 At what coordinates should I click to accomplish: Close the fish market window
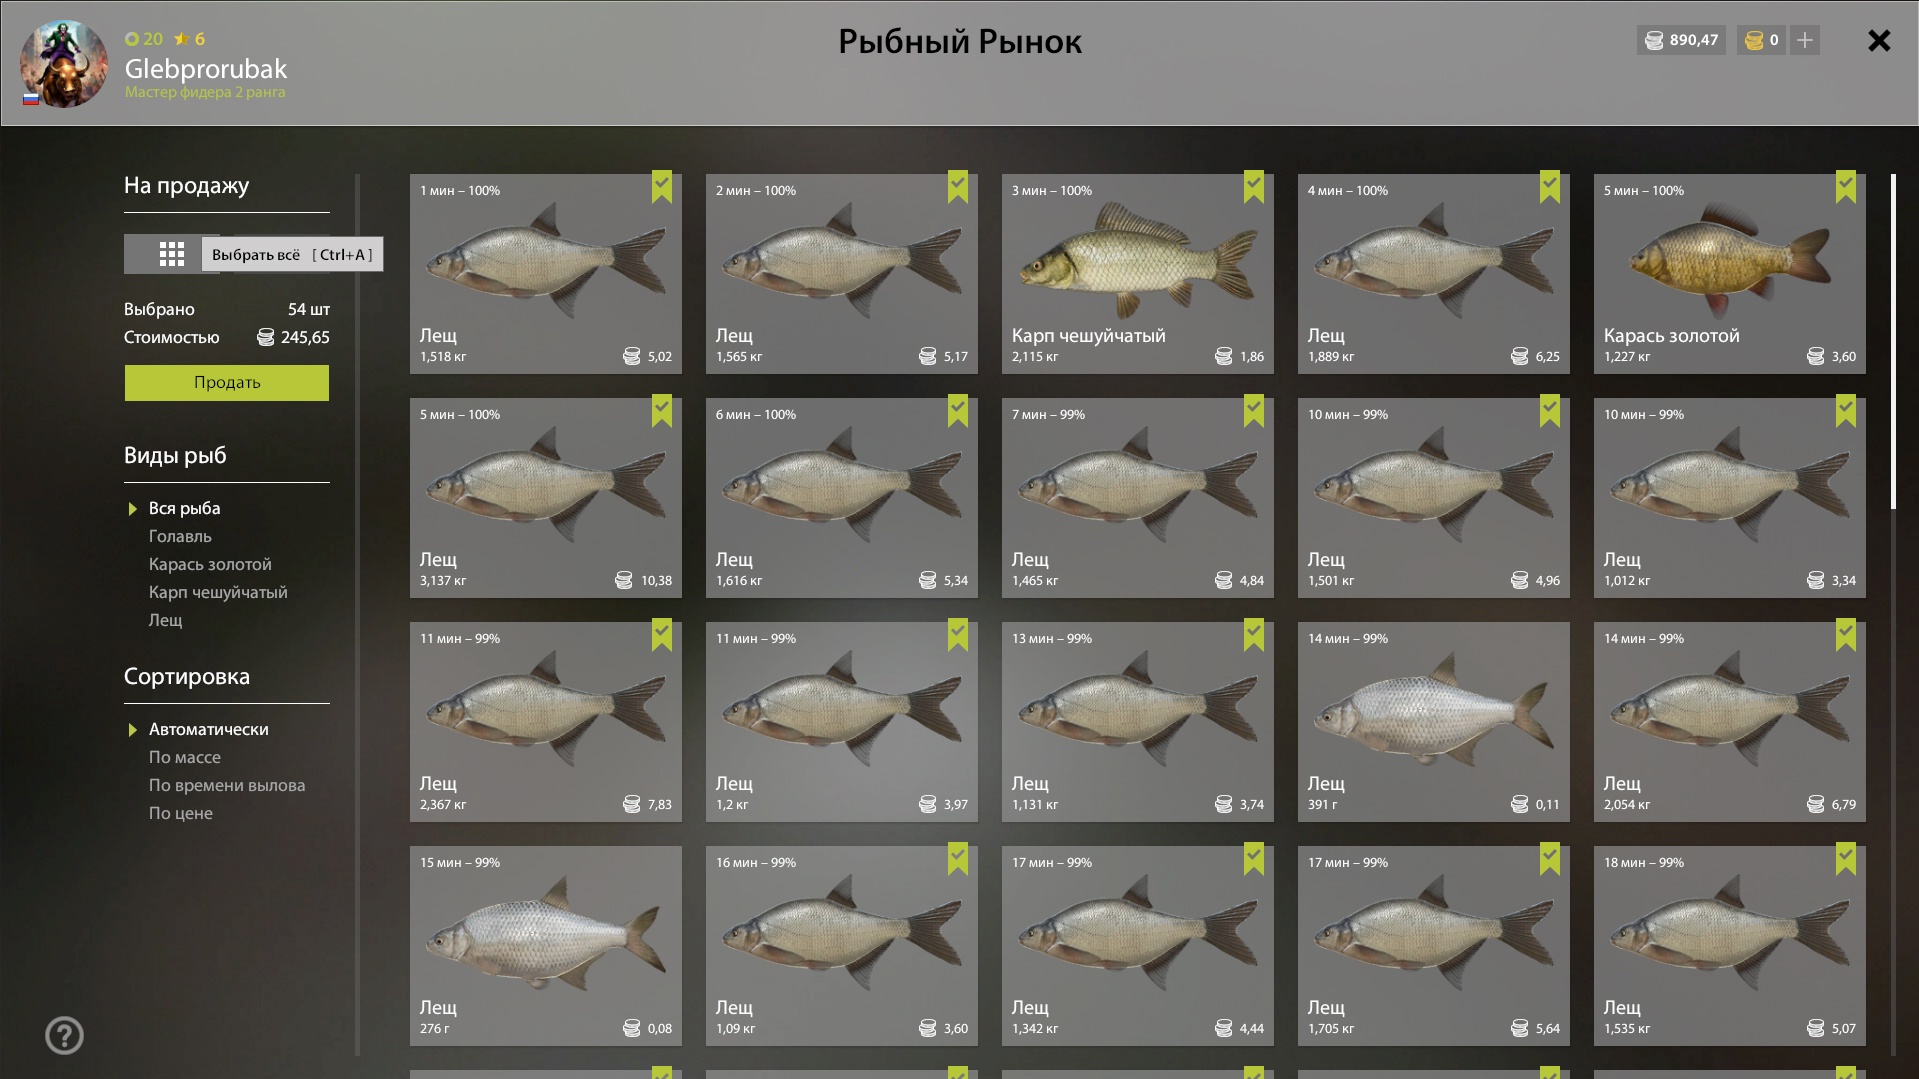pyautogui.click(x=1879, y=40)
